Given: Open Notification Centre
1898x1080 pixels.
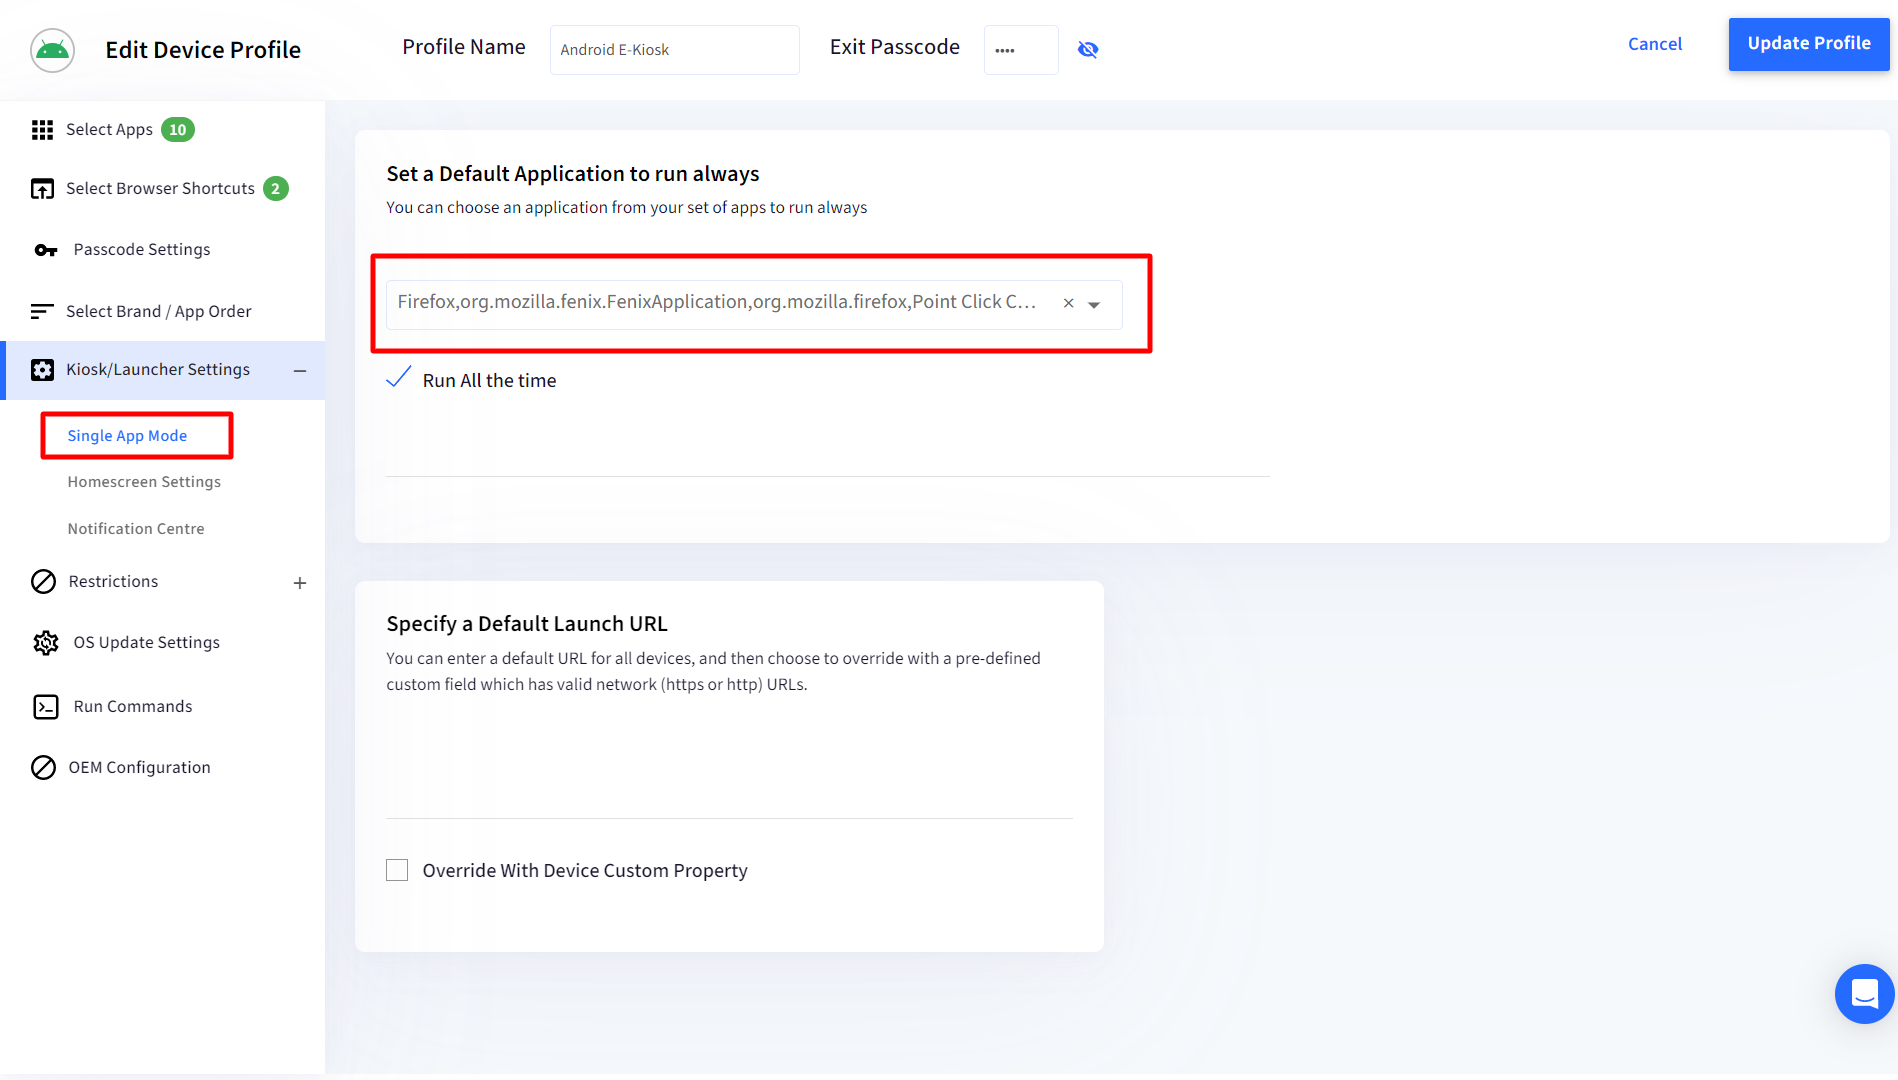Looking at the screenshot, I should point(136,529).
